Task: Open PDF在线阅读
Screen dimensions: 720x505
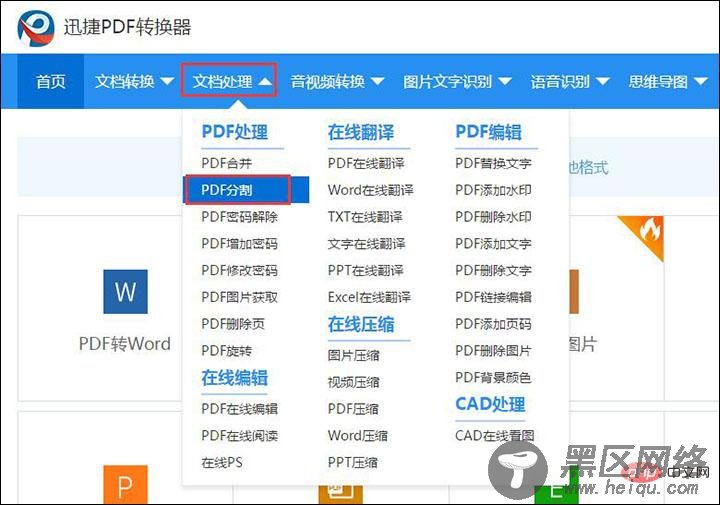Action: pyautogui.click(x=239, y=435)
